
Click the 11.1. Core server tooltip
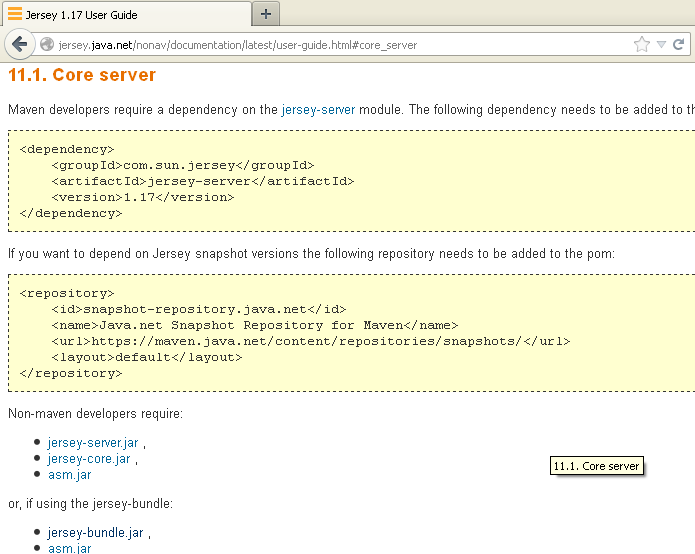click(x=596, y=466)
